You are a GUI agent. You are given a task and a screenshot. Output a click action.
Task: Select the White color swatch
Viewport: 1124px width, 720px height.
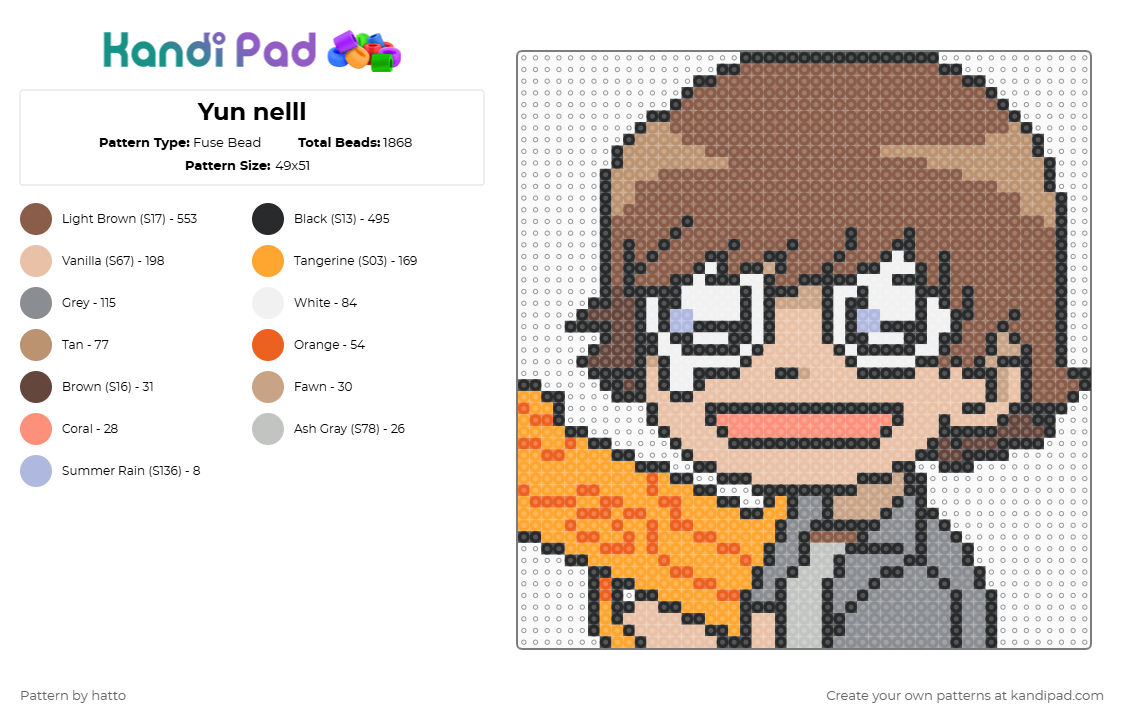(x=268, y=303)
